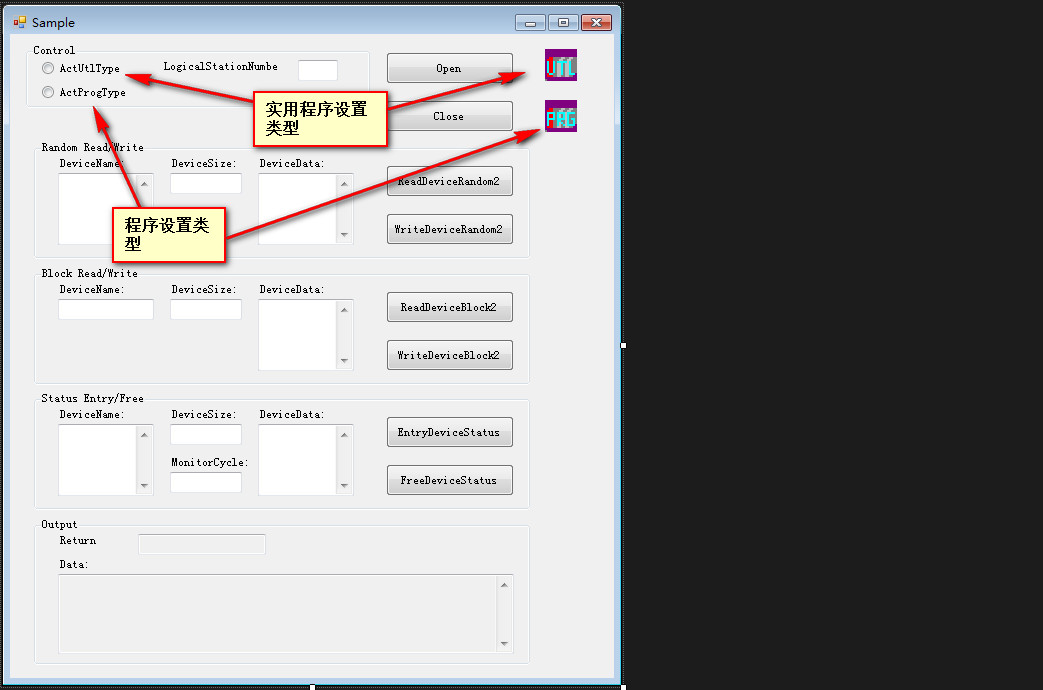Click the PRG ActiveX control icon
The image size is (1043, 690).
coord(560,116)
